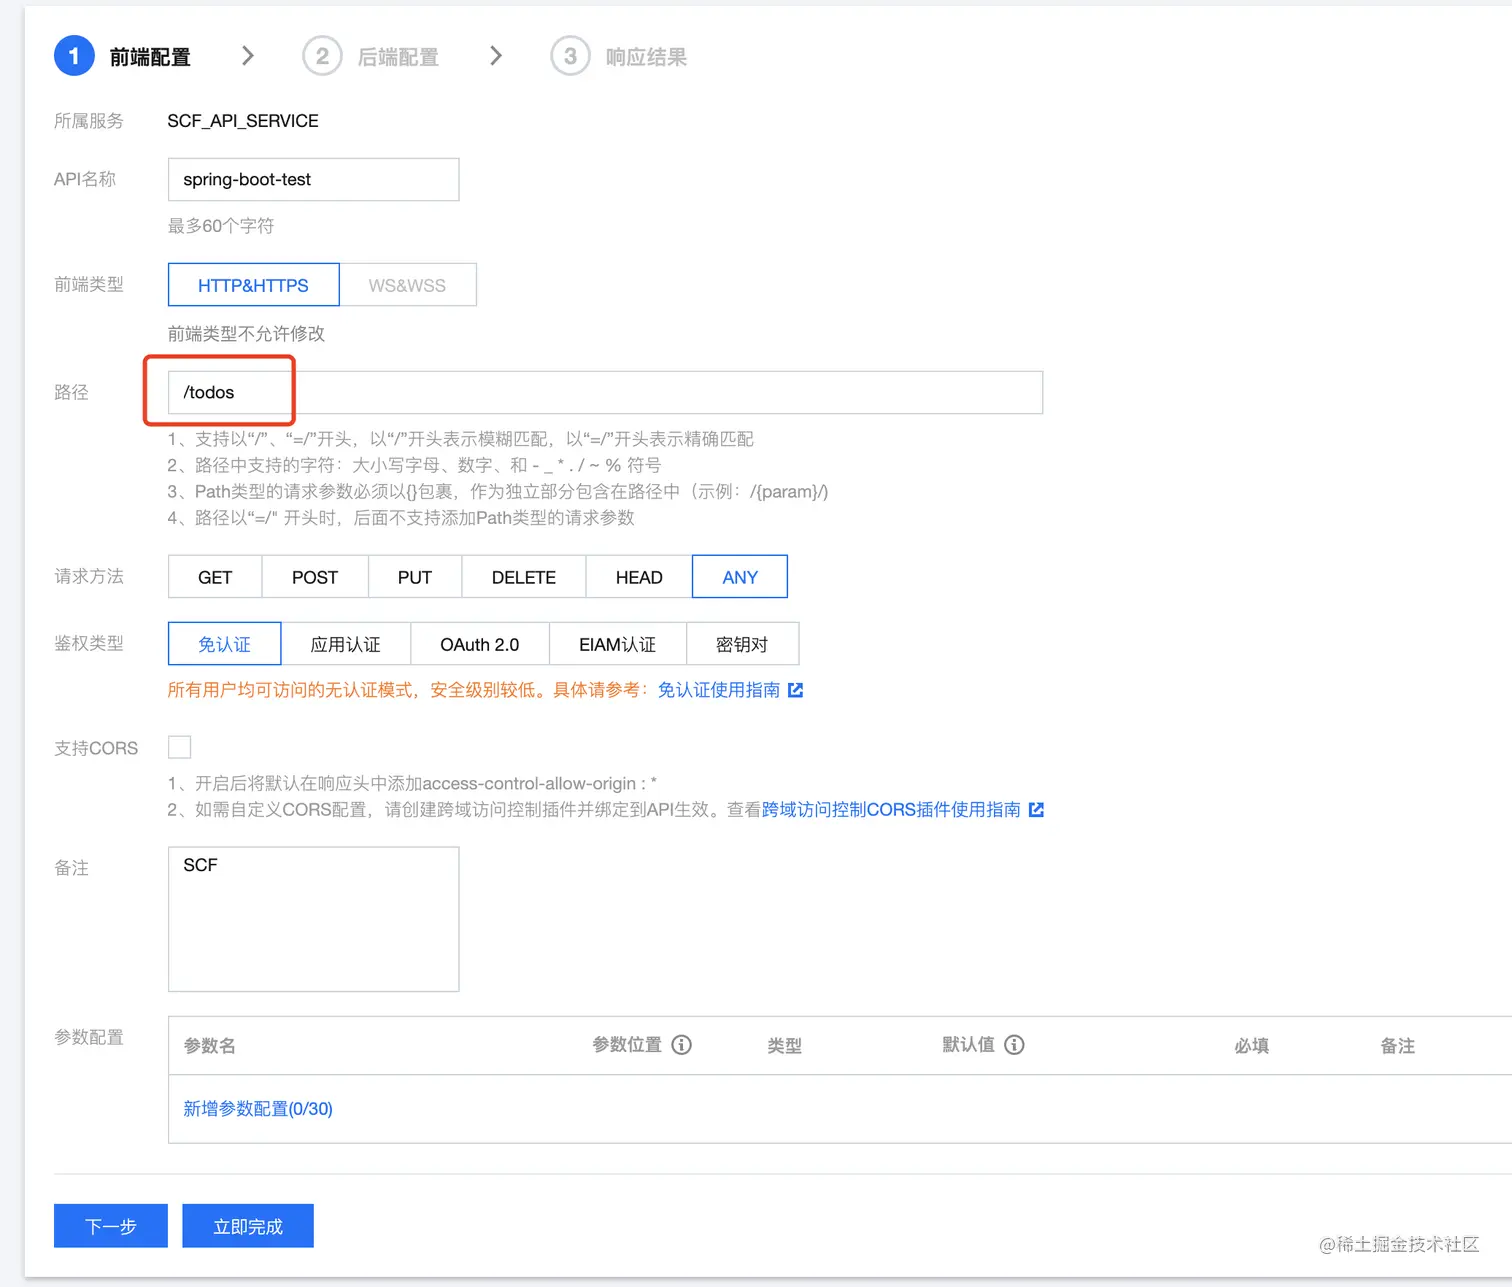Go to 前端配置 step
Viewport: 1512px width, 1287px height.
(x=150, y=57)
